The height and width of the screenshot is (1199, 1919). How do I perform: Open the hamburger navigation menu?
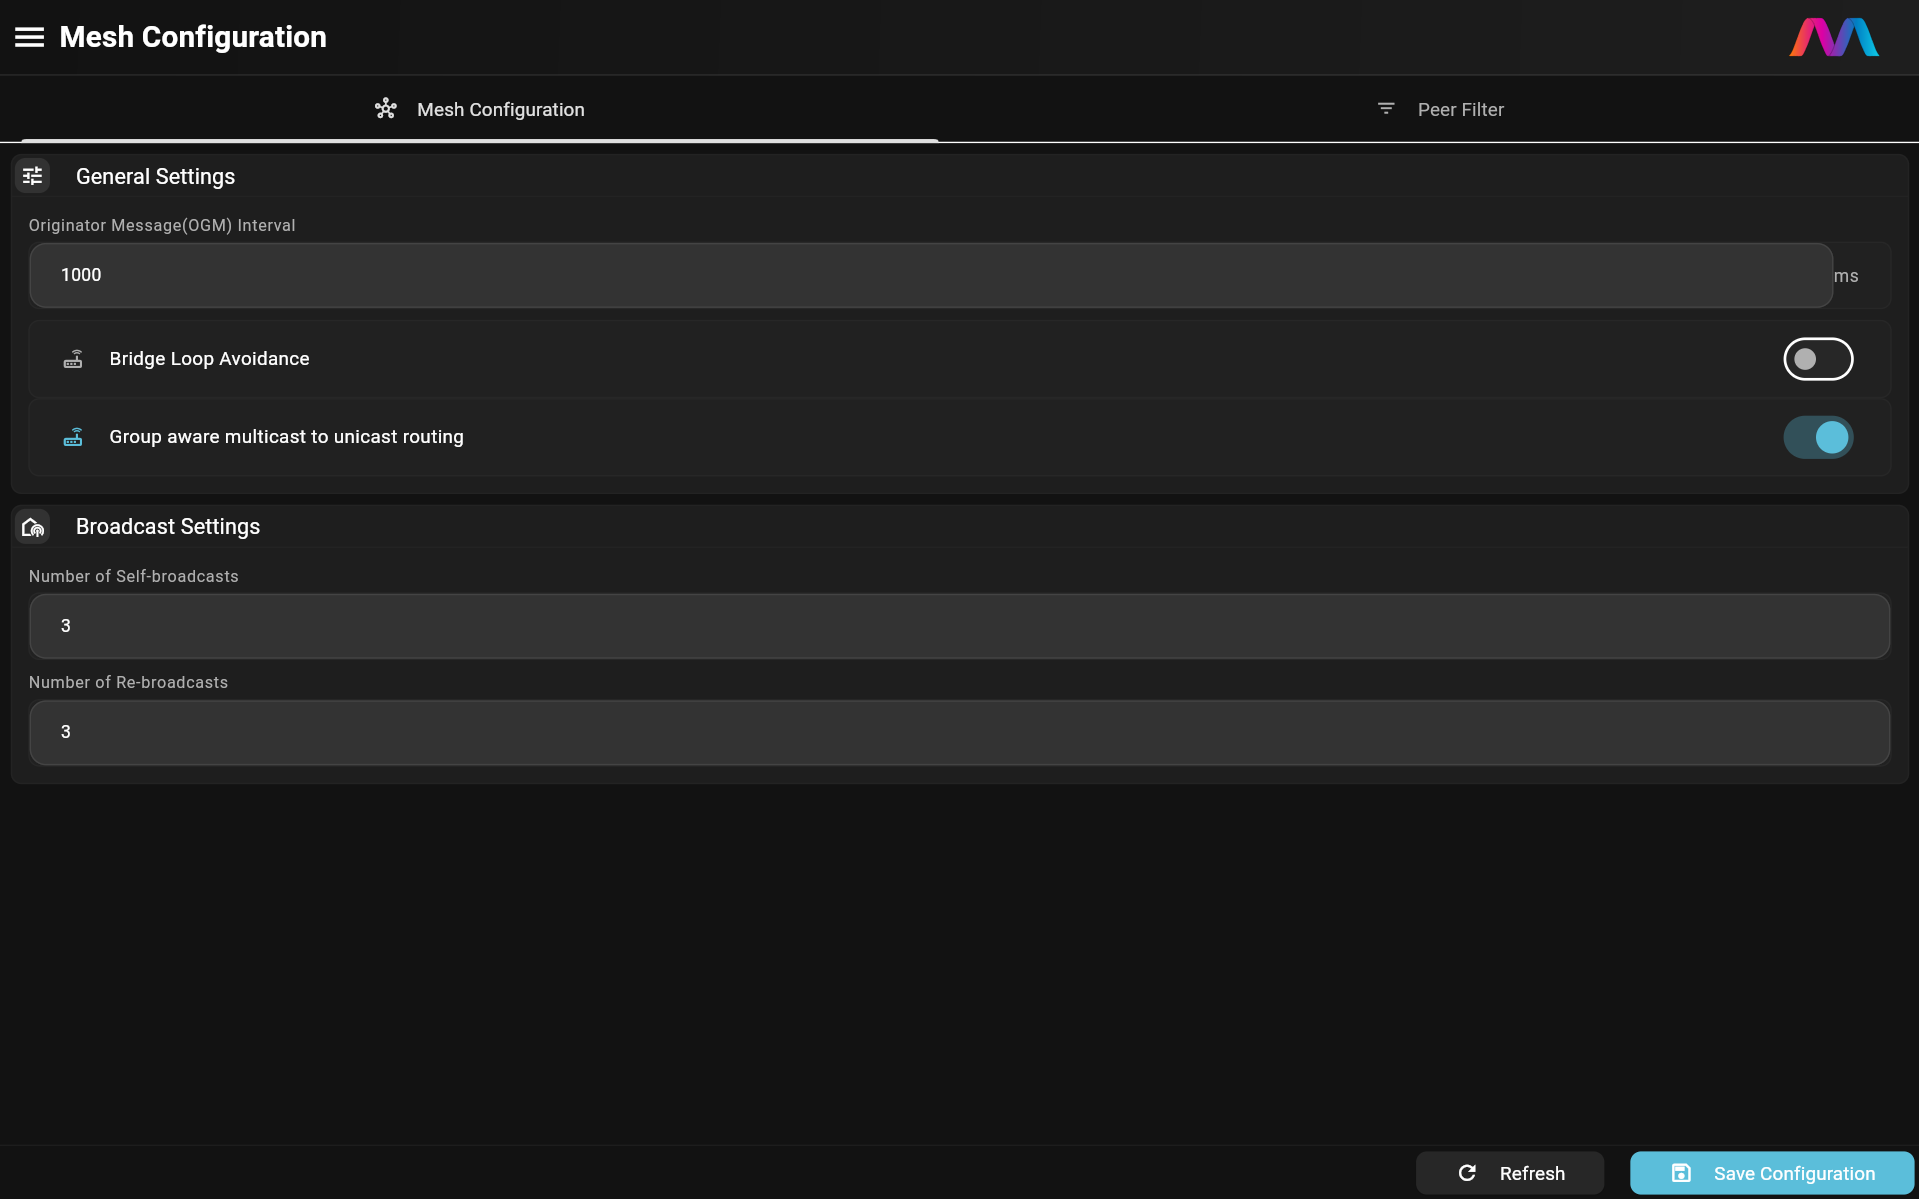29,37
